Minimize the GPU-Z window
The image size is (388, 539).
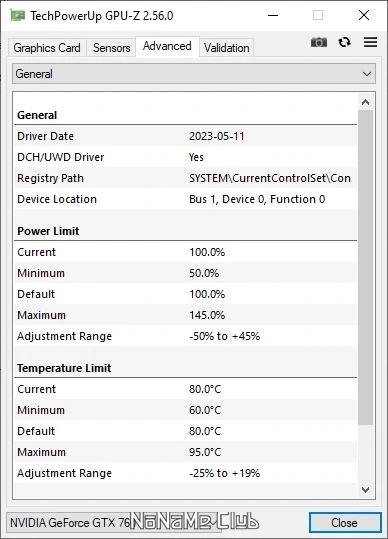click(273, 15)
